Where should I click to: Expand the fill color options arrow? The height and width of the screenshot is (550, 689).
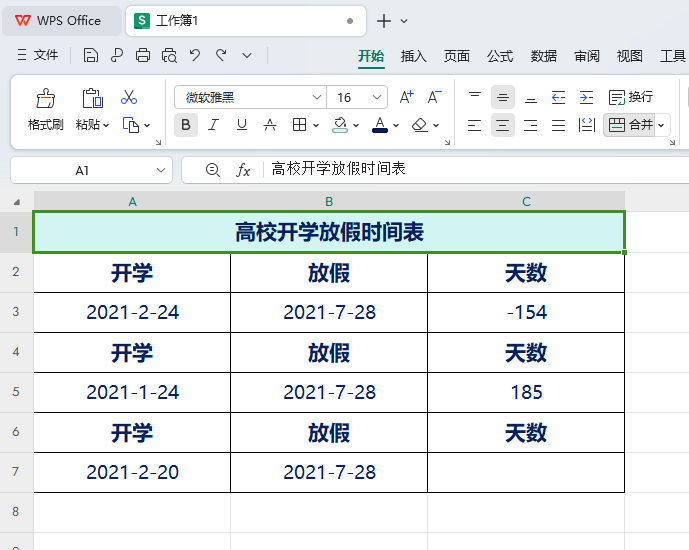[356, 126]
